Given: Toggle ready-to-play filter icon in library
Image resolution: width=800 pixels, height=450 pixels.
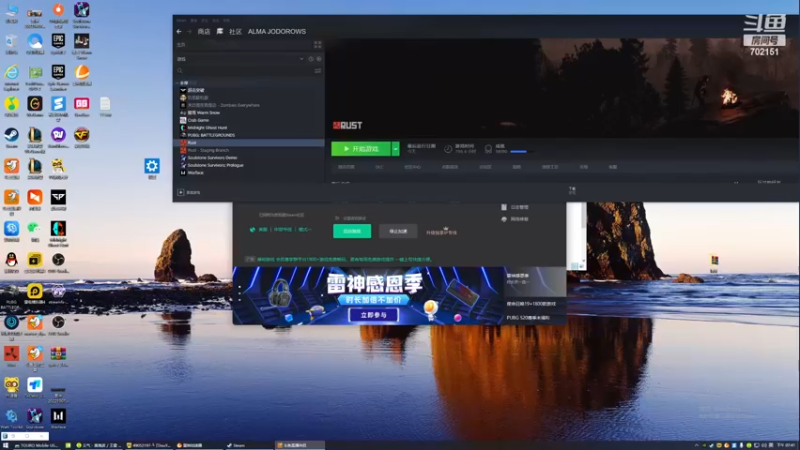Looking at the screenshot, I should pyautogui.click(x=319, y=59).
